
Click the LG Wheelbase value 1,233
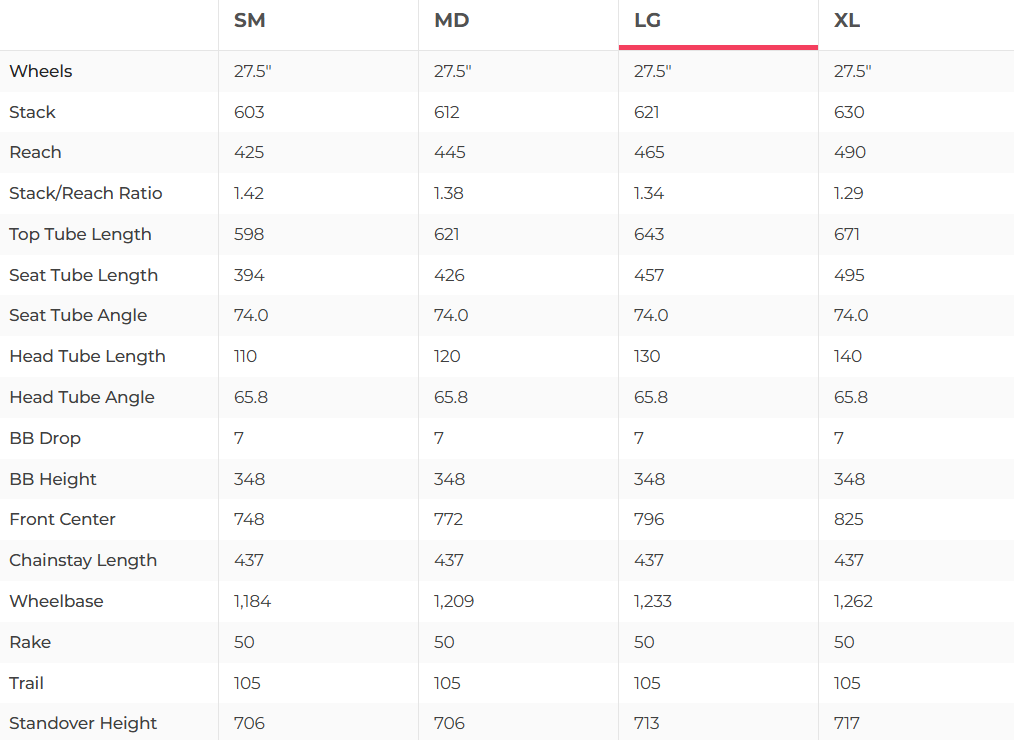[x=653, y=601]
